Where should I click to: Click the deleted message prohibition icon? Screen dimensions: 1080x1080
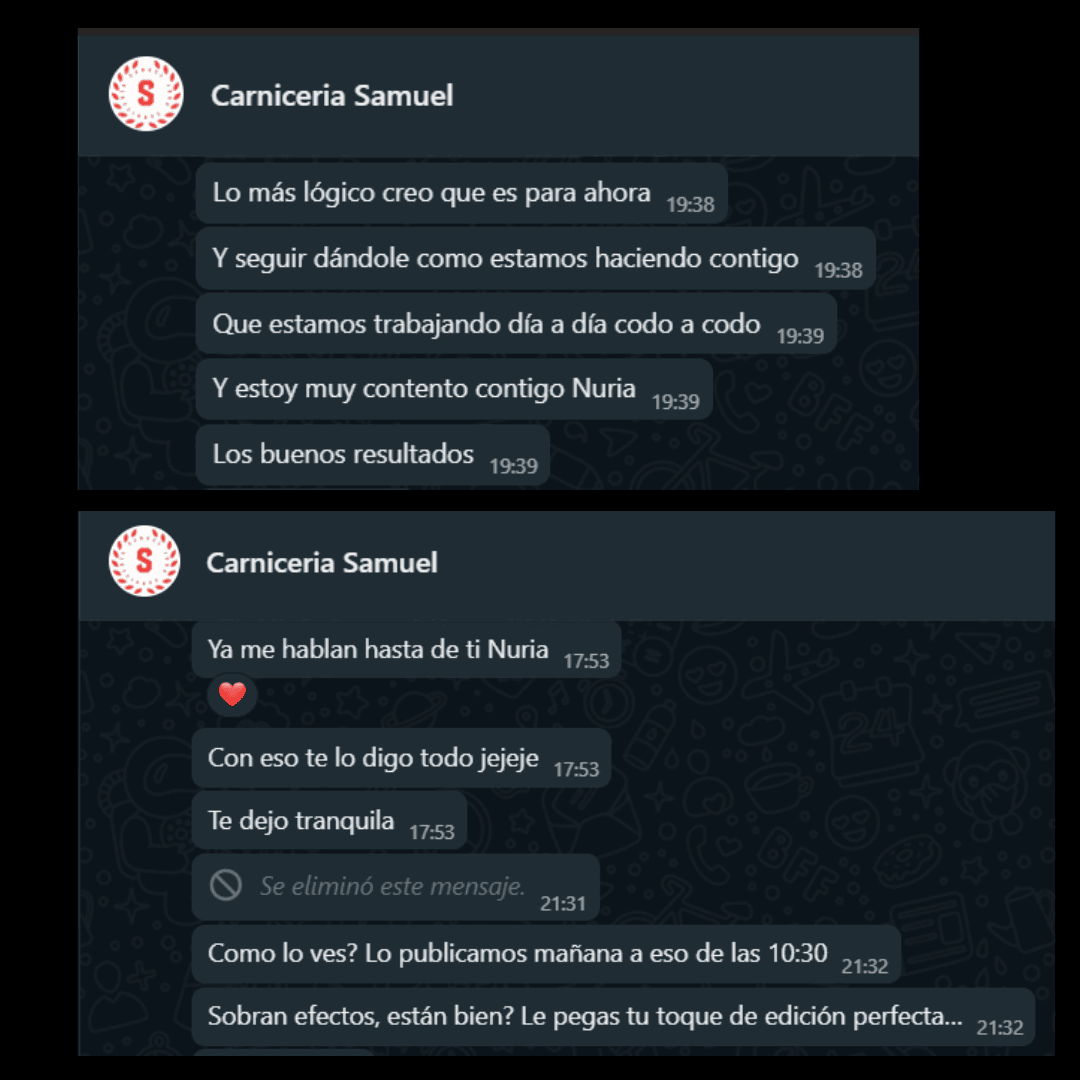(x=225, y=885)
